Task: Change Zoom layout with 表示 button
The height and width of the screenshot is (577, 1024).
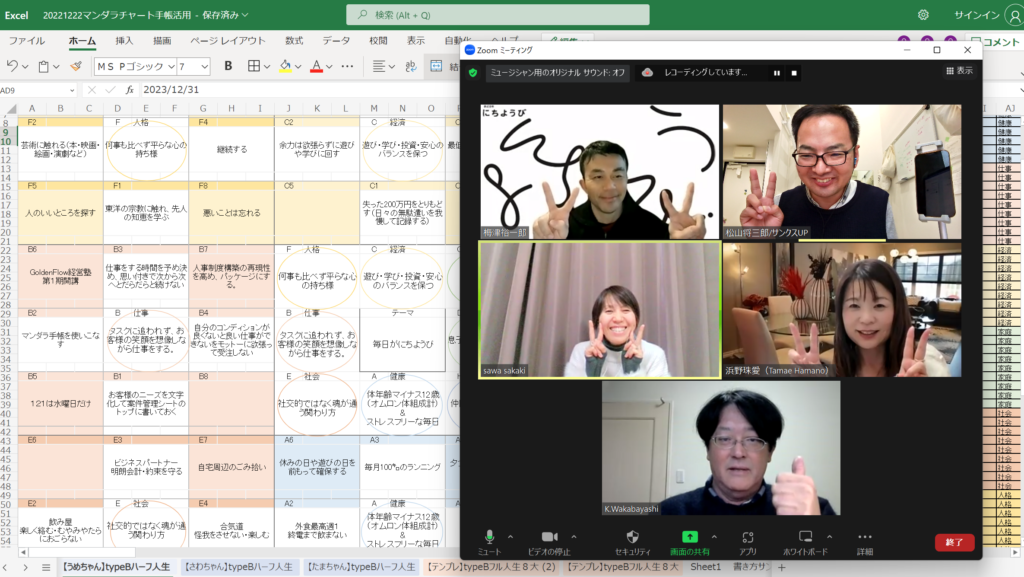Action: (959, 71)
